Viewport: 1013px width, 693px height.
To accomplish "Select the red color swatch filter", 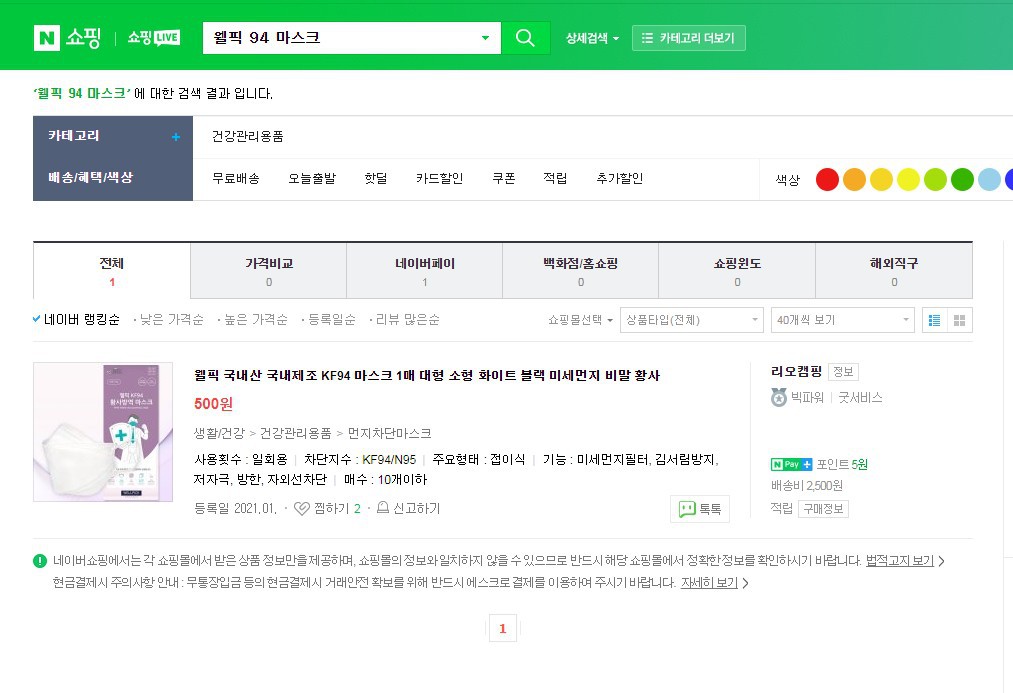I will [828, 179].
